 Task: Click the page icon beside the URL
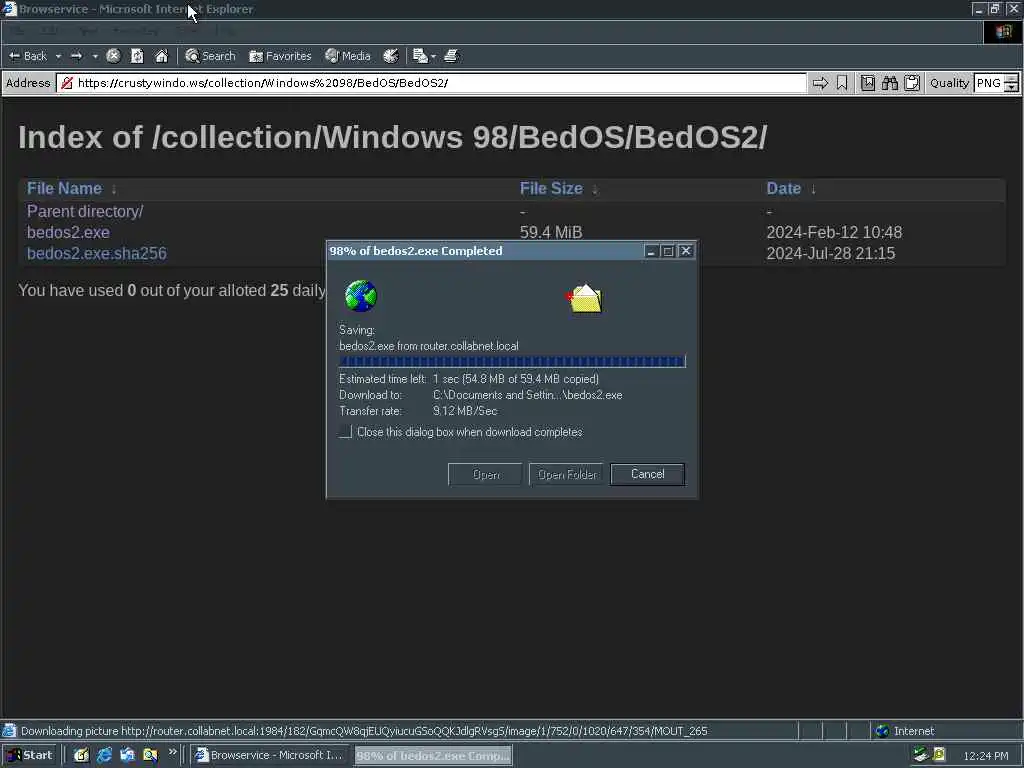click(67, 83)
